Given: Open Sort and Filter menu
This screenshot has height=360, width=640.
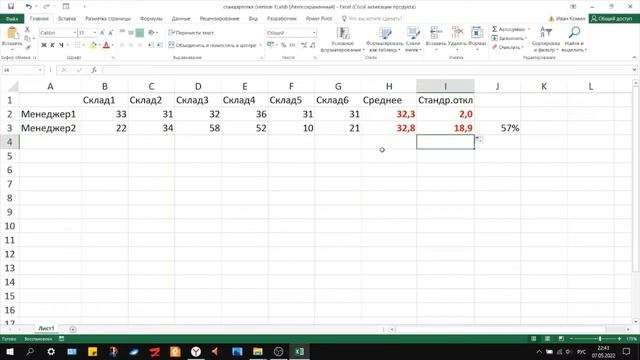Looking at the screenshot, I should point(546,39).
